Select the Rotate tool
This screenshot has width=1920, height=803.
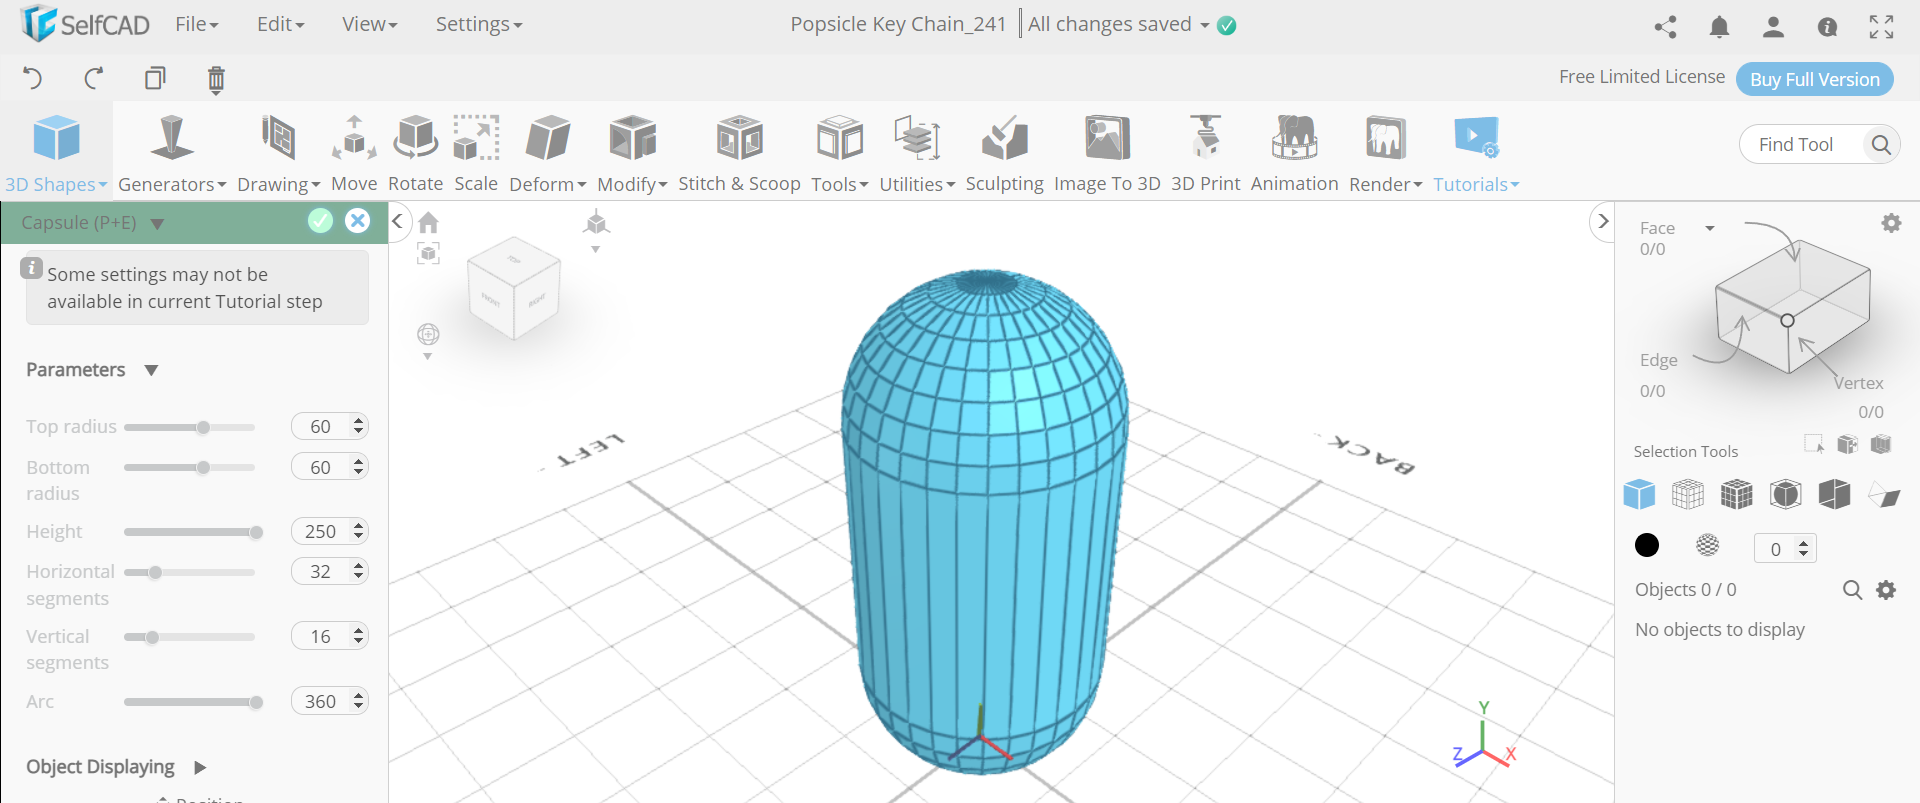[x=415, y=152]
